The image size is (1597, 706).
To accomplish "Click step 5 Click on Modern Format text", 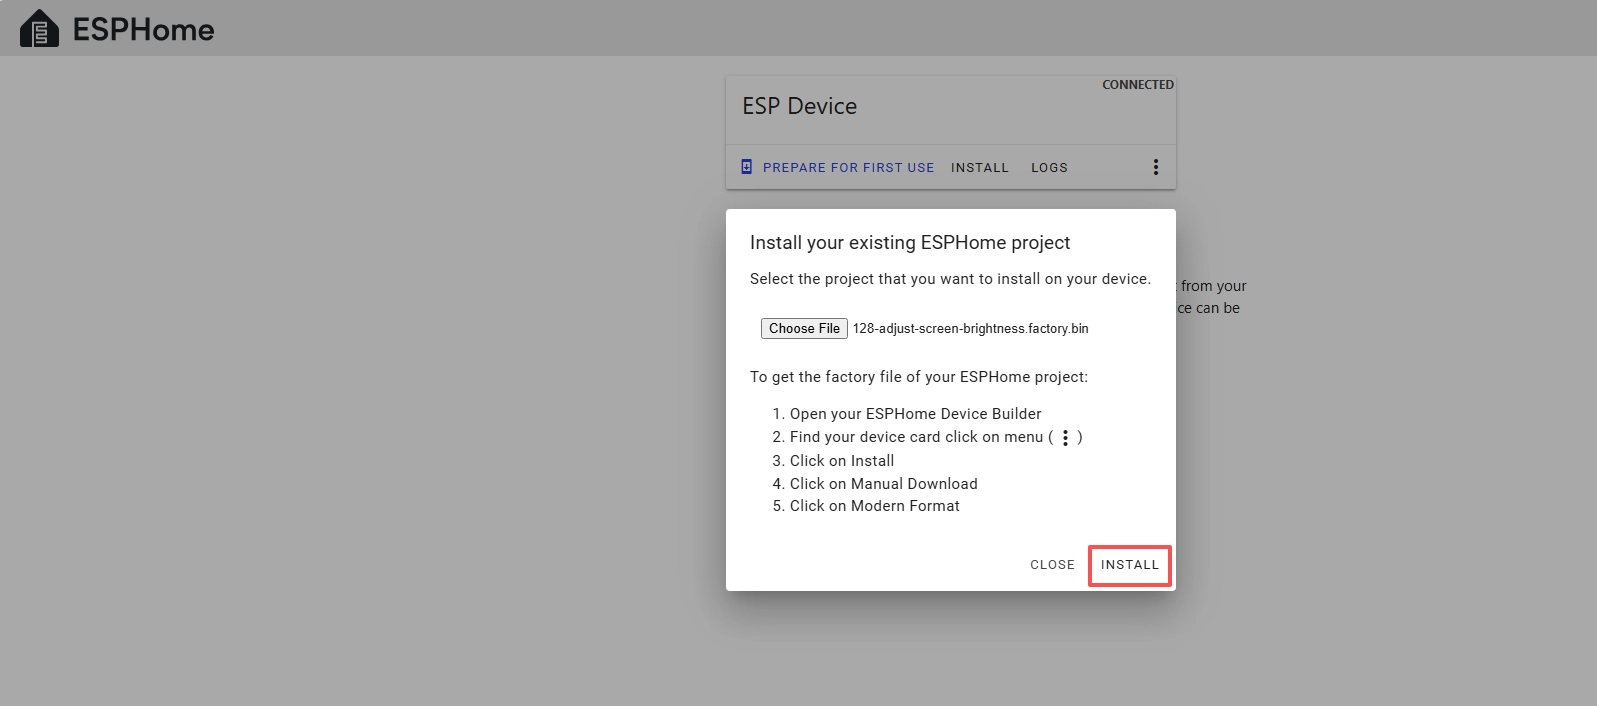I will pos(874,506).
